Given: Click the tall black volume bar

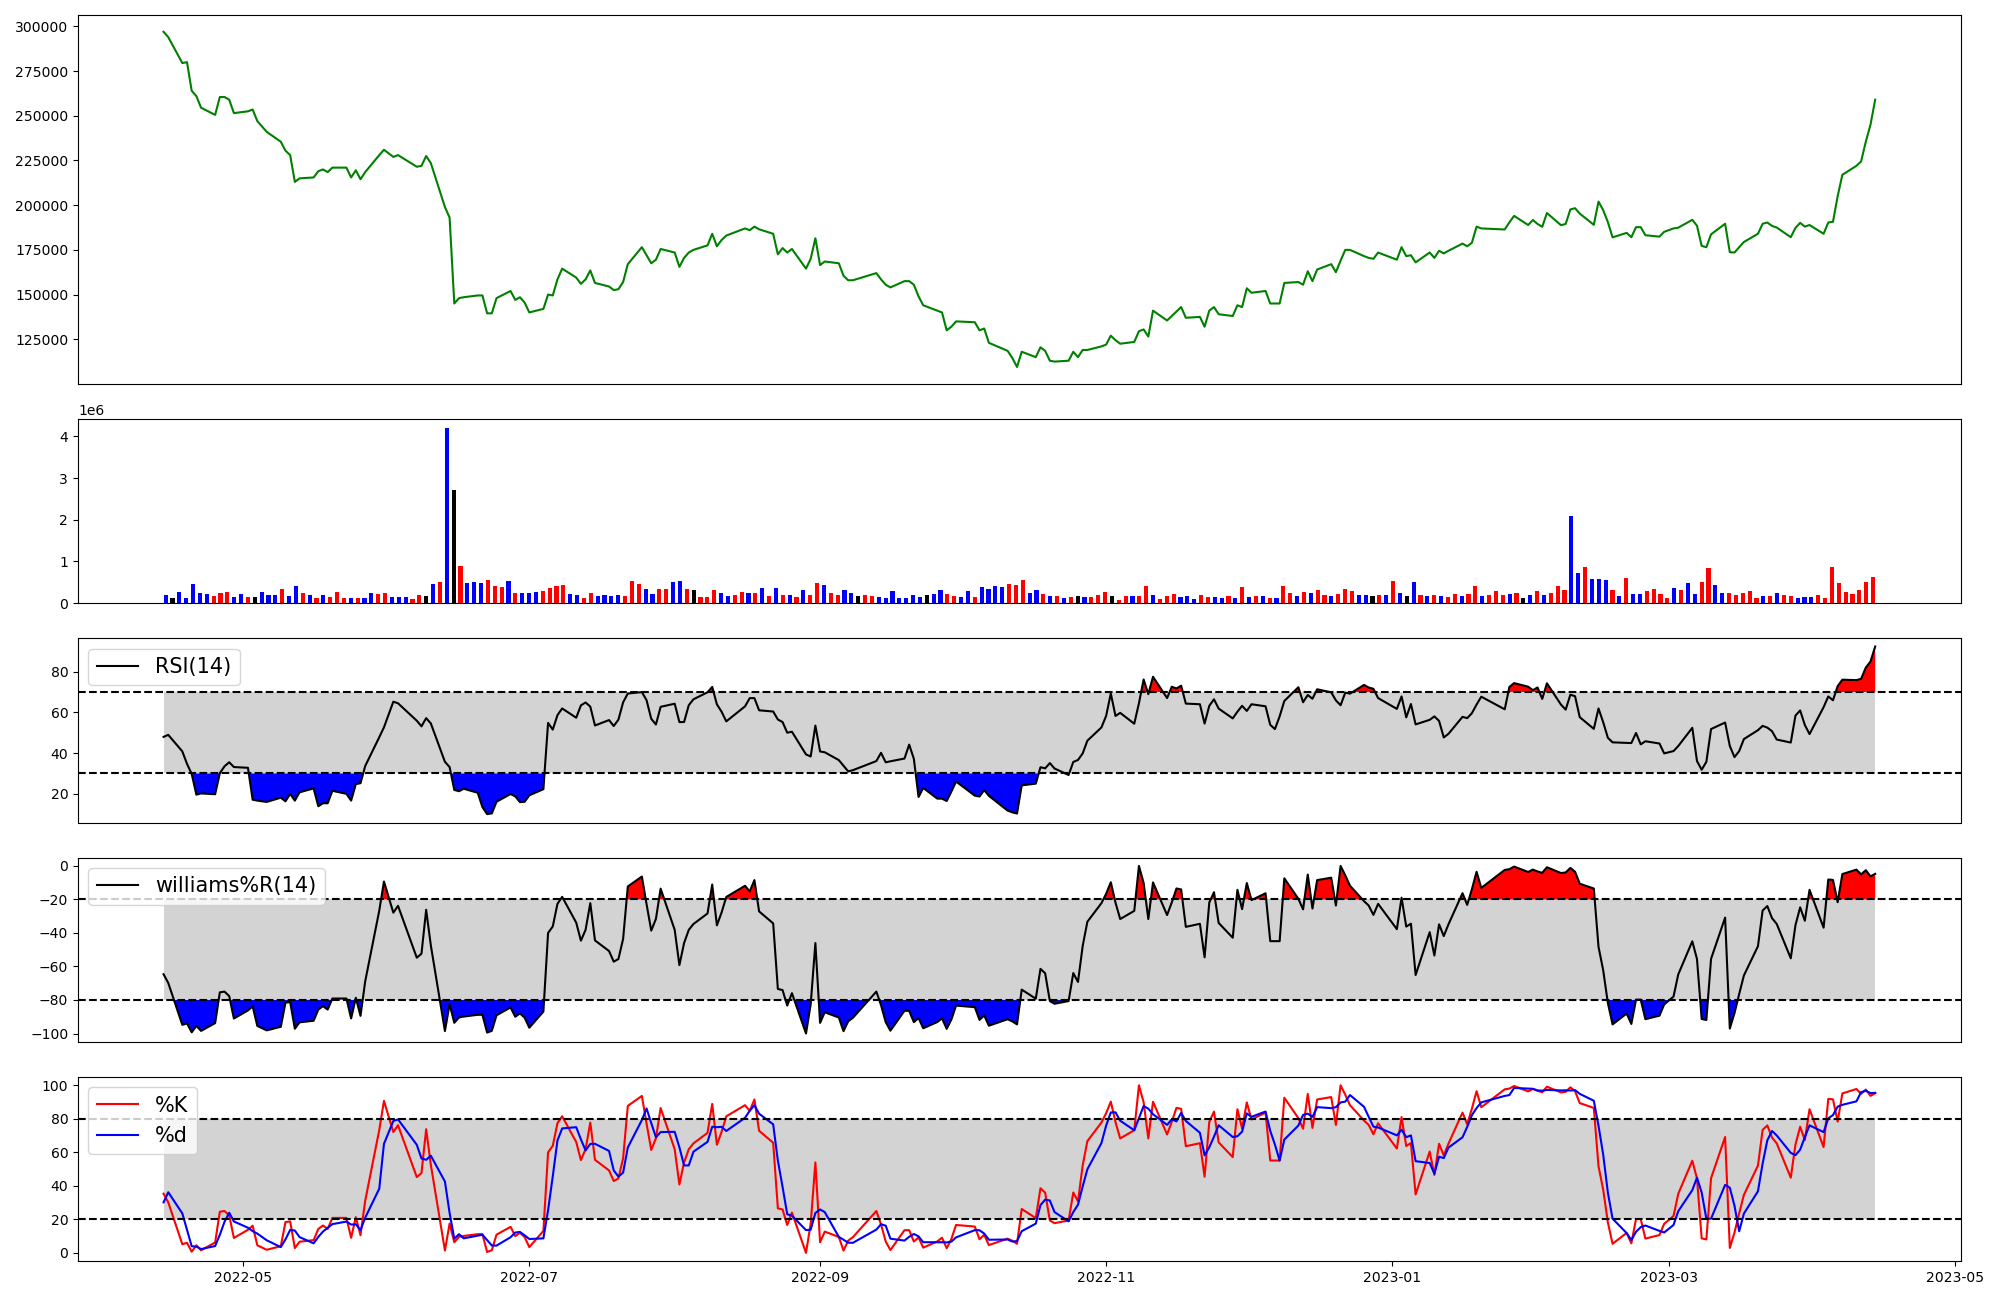Looking at the screenshot, I should (x=454, y=546).
